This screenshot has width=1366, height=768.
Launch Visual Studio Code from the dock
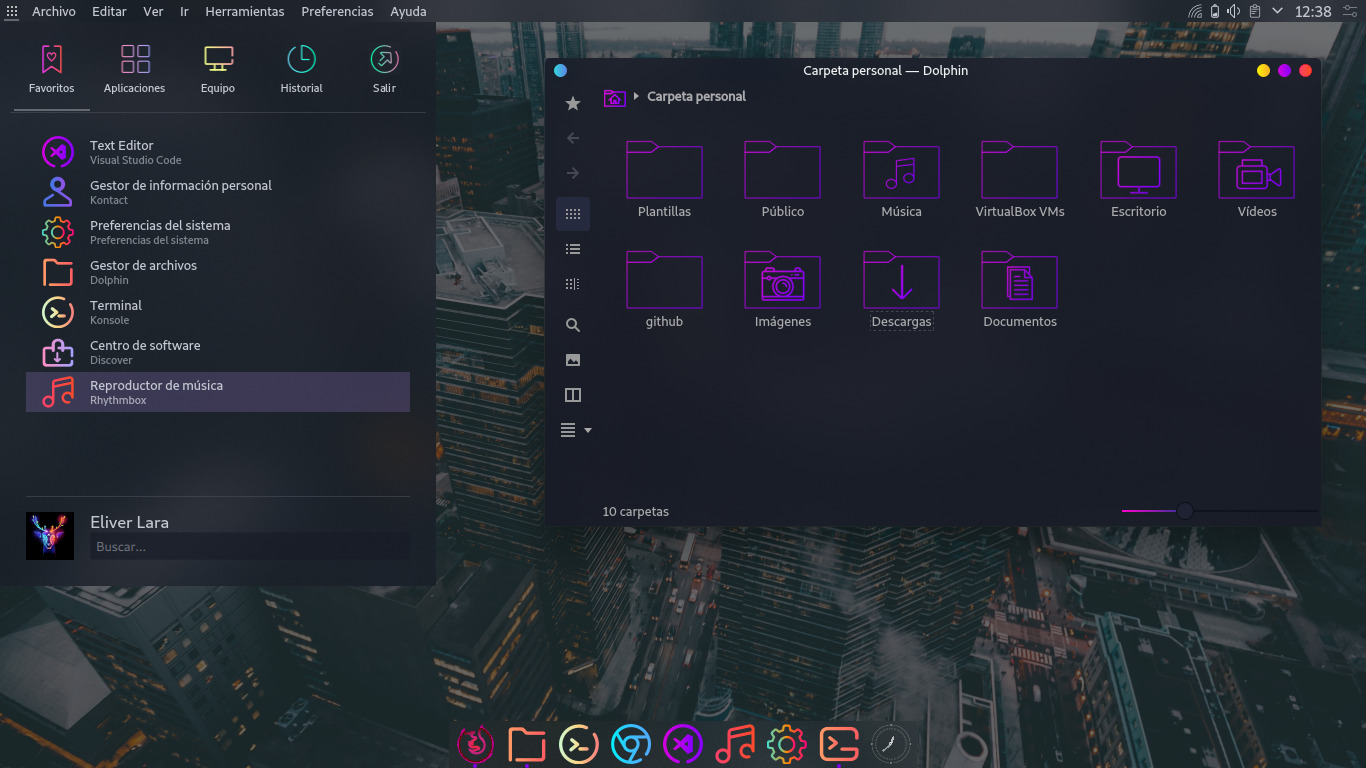(x=683, y=744)
